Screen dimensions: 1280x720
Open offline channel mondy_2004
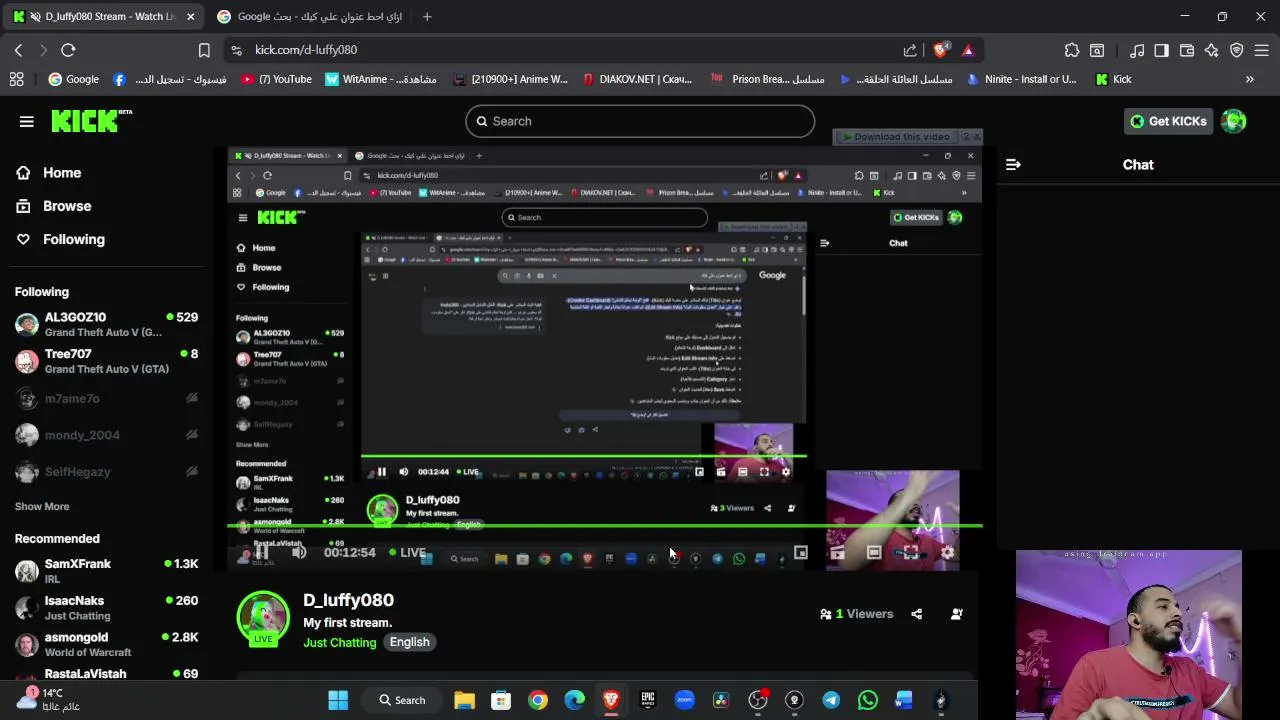106,435
